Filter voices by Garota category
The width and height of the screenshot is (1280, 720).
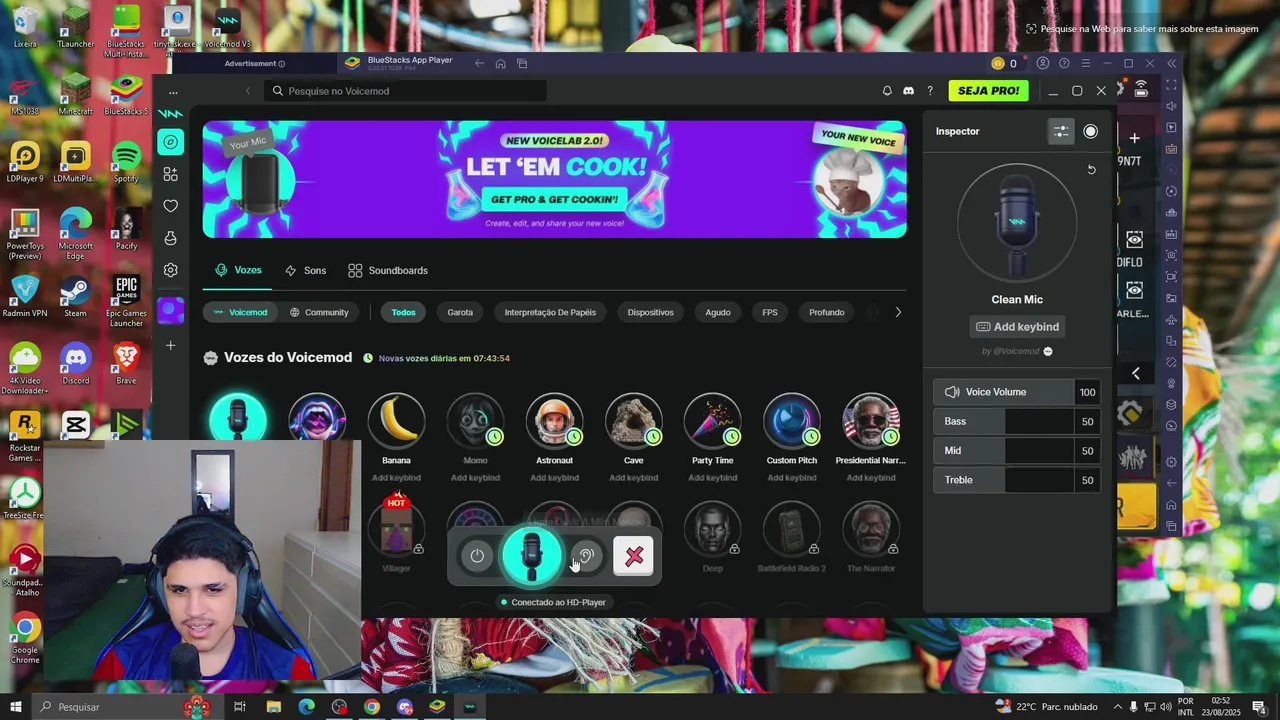[460, 312]
